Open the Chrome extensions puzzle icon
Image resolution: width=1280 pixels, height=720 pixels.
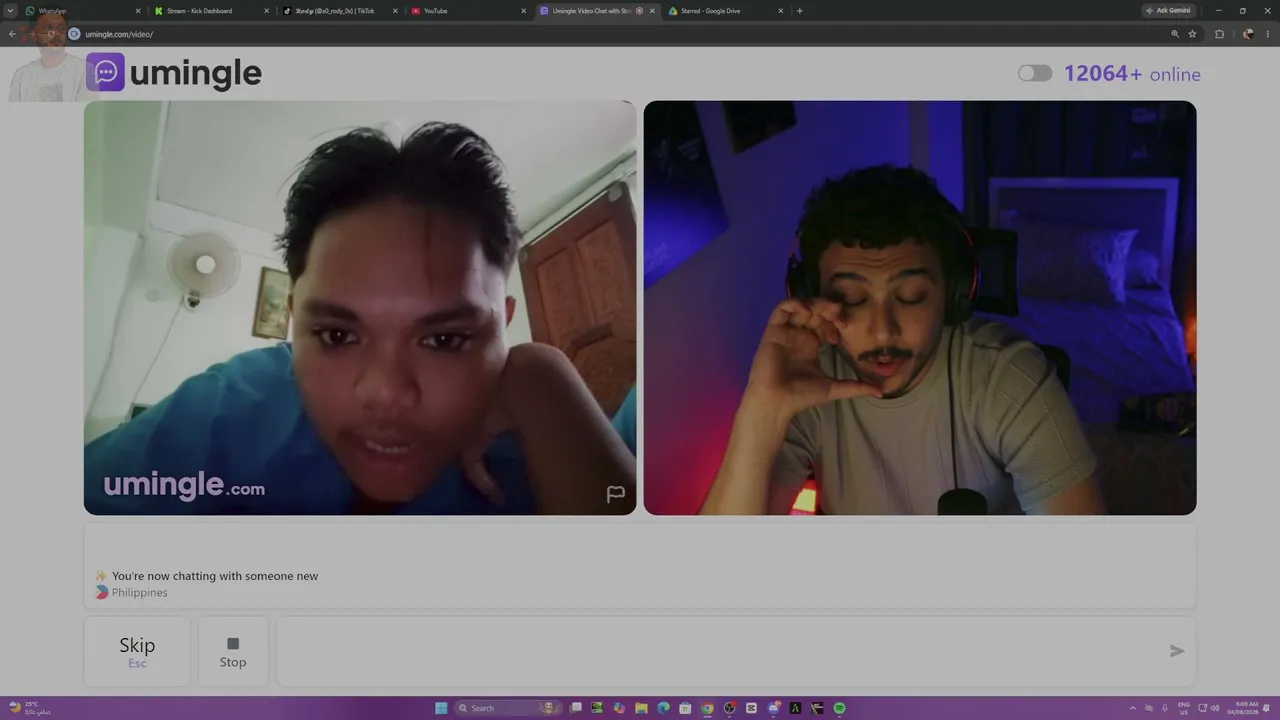tap(1219, 34)
